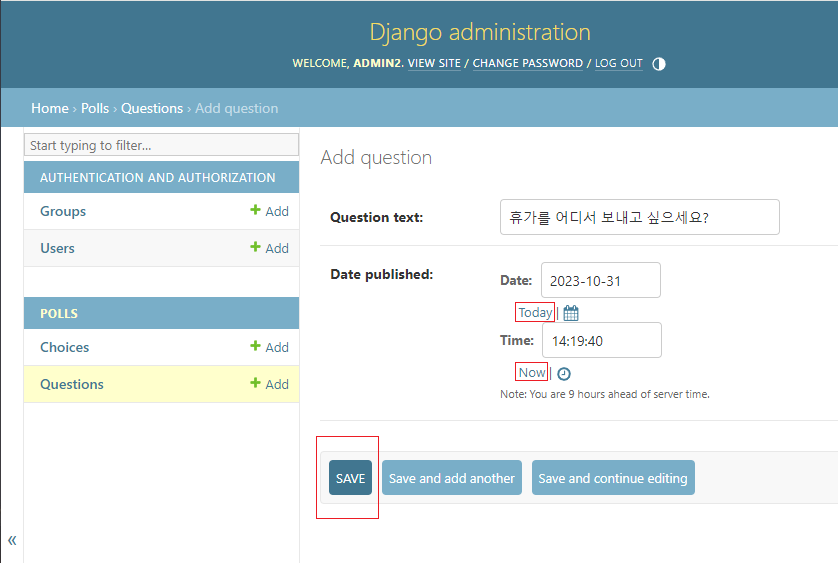Toggle the light/dark theme icon
838x563 pixels.
659,64
